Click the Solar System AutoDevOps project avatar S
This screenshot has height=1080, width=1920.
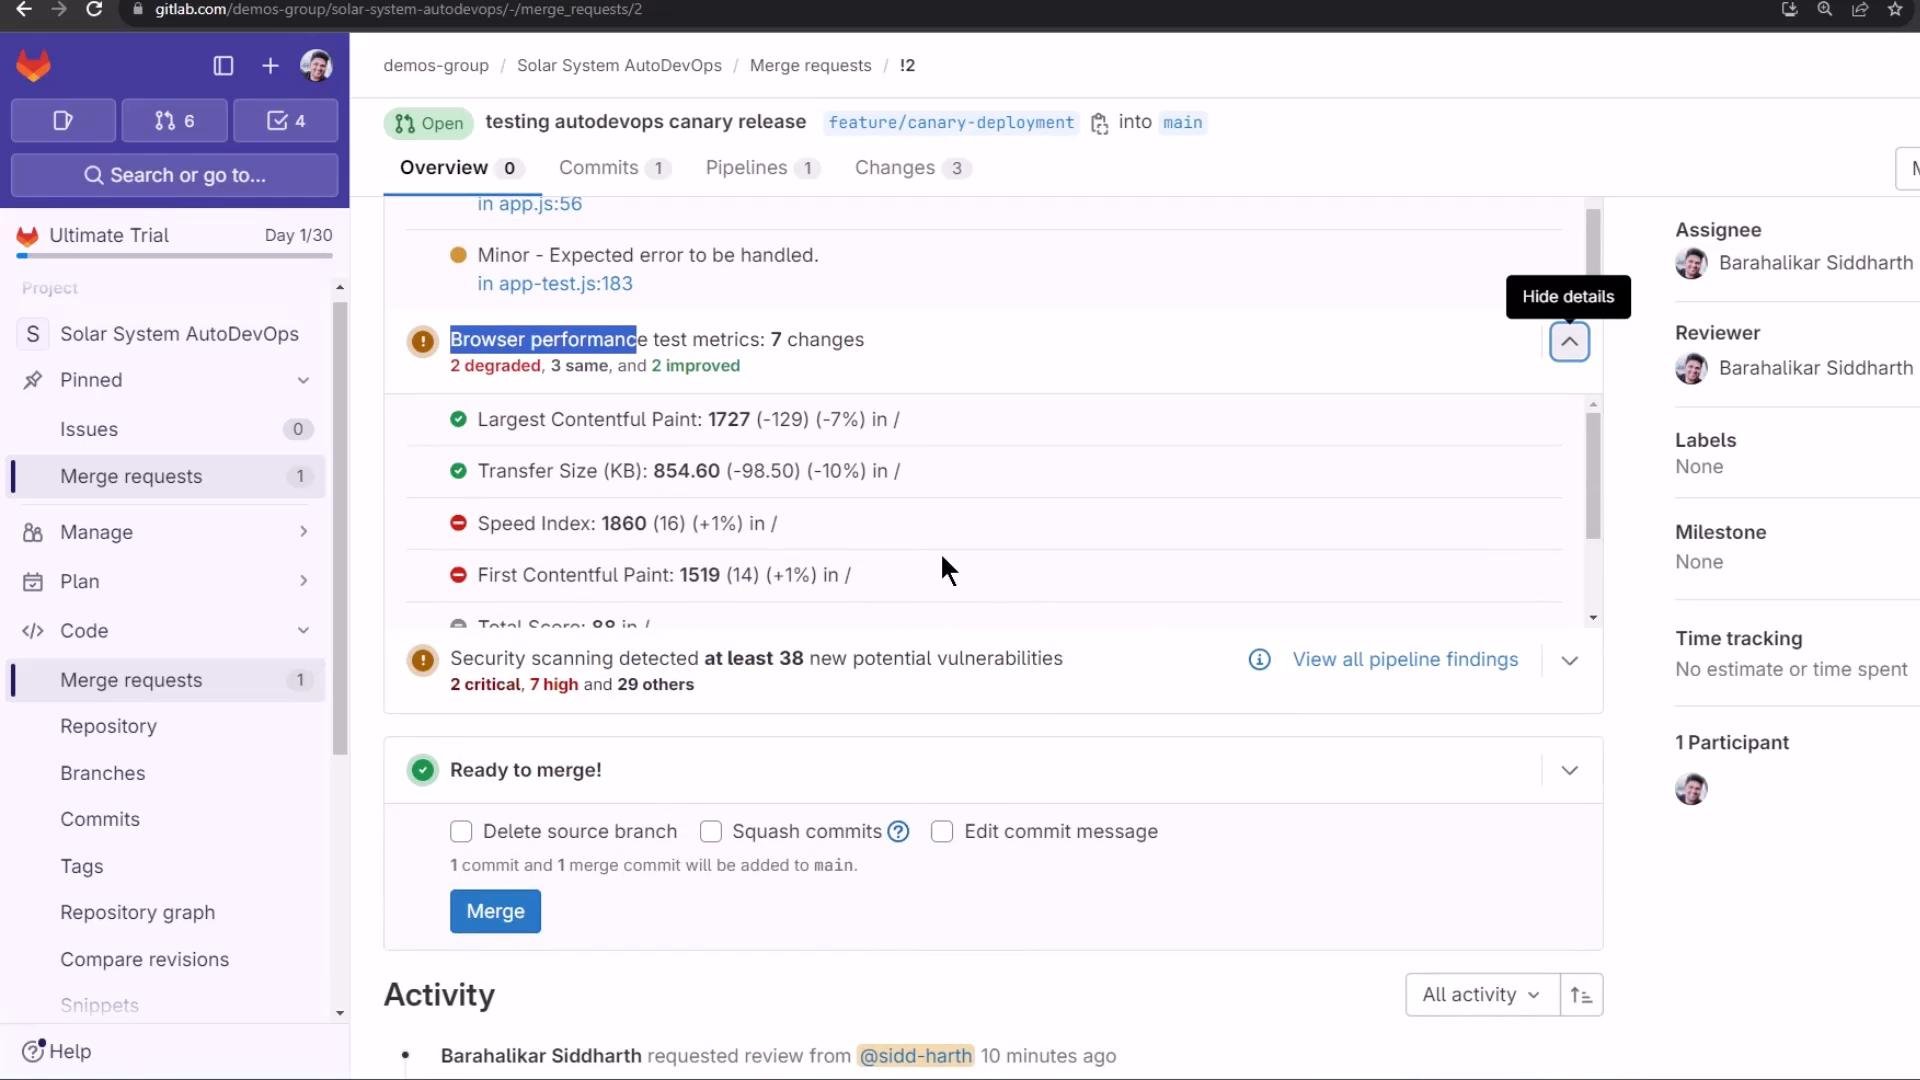(33, 334)
